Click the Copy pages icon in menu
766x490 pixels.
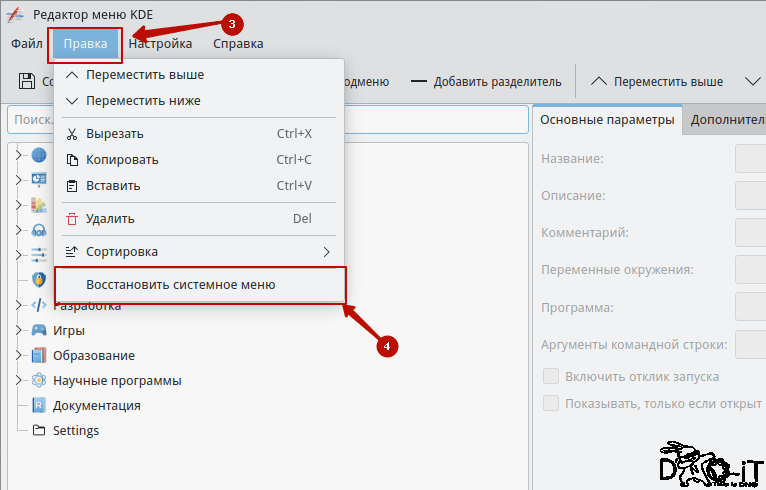click(72, 160)
